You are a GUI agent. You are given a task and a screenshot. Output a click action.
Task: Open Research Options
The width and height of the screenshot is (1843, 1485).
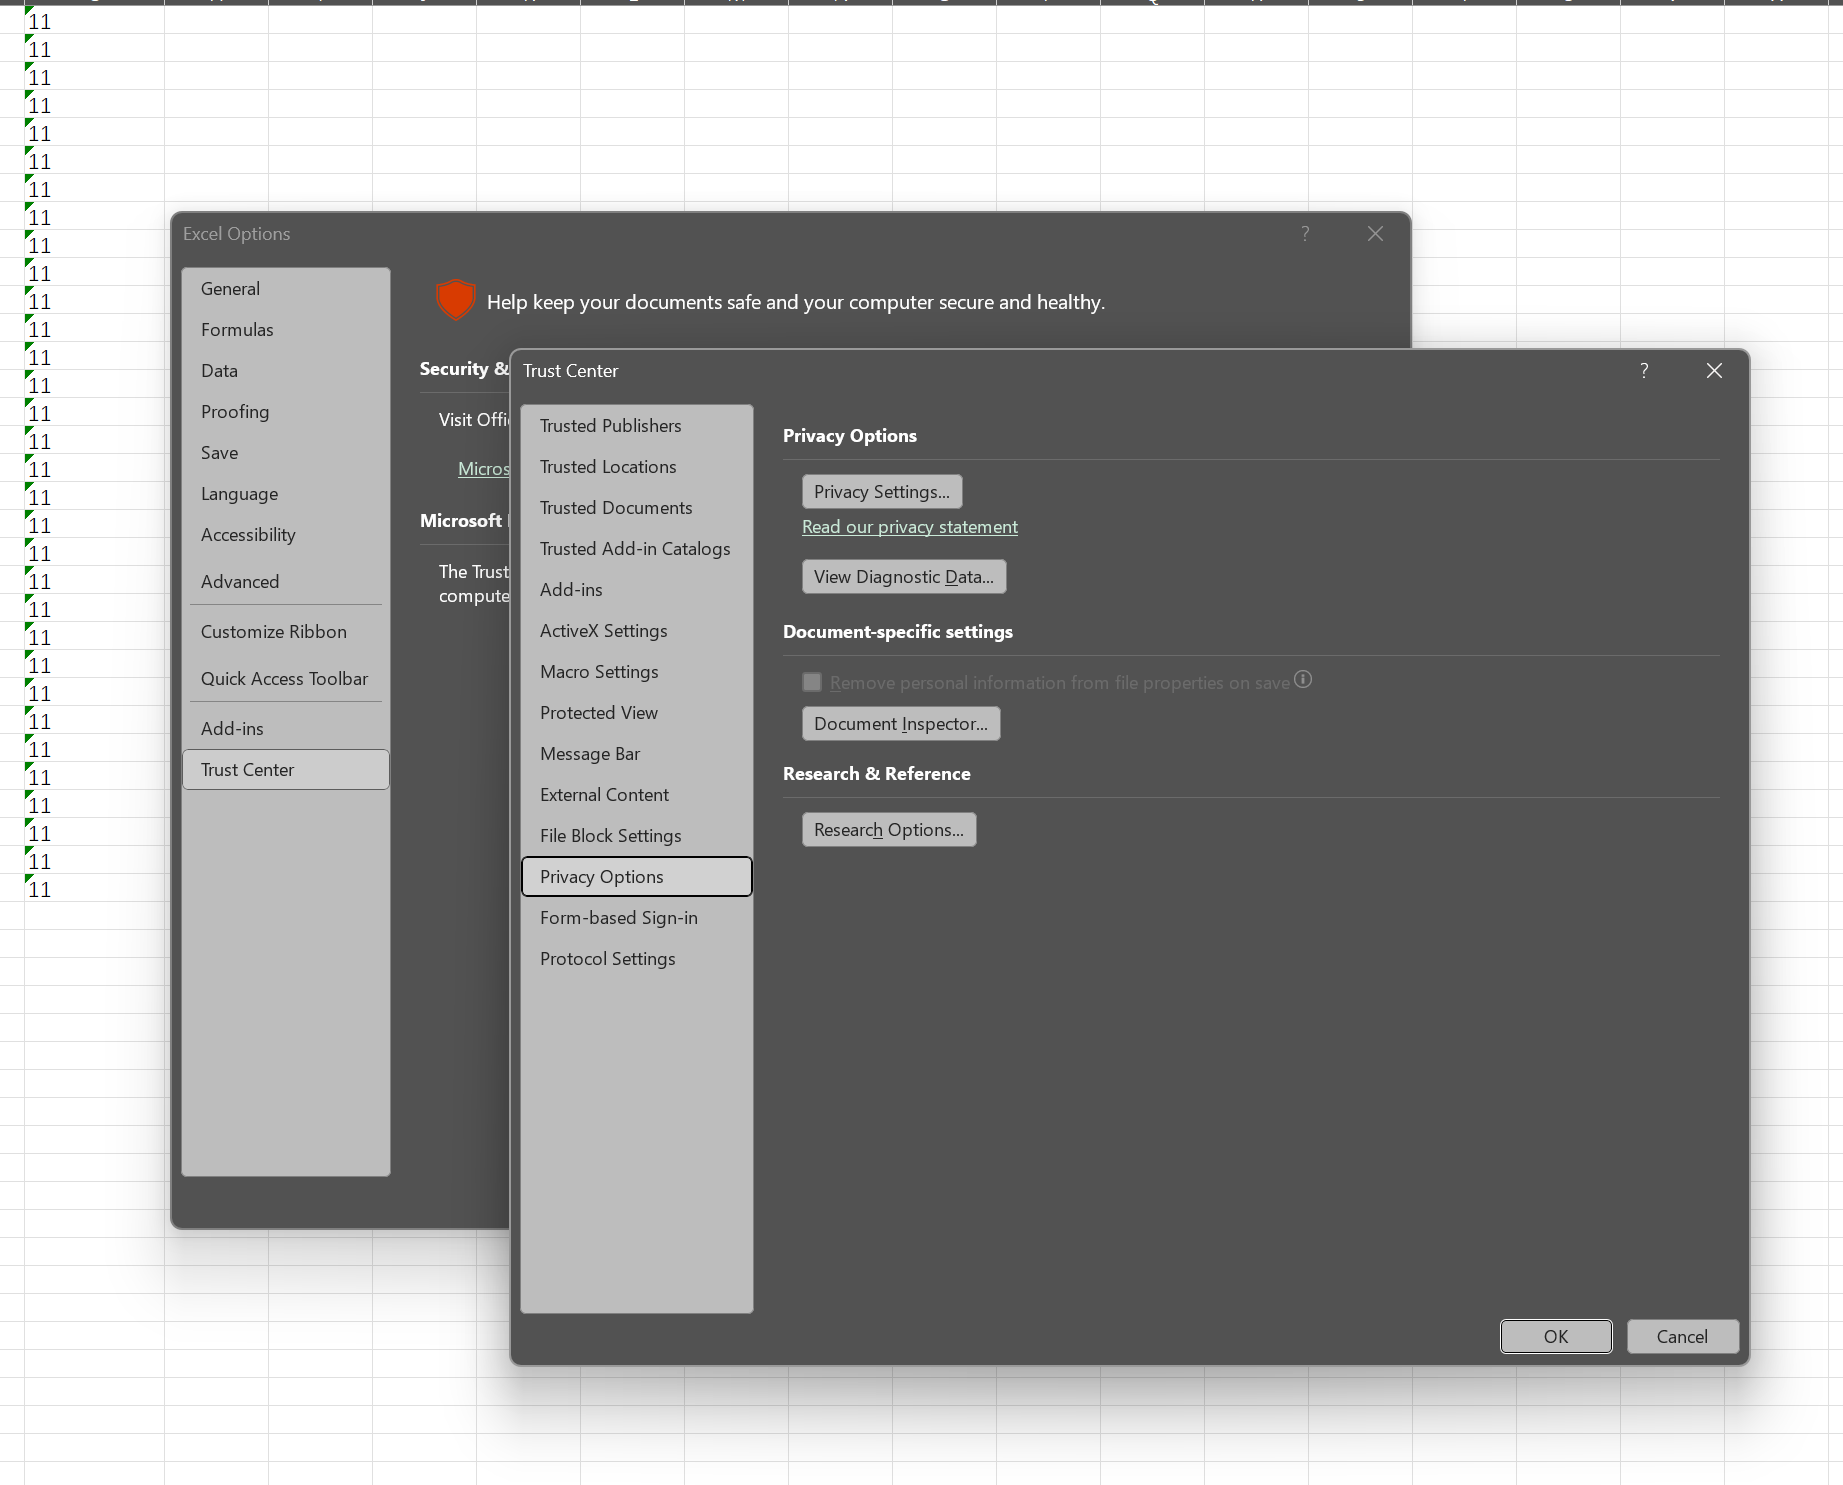coord(889,830)
